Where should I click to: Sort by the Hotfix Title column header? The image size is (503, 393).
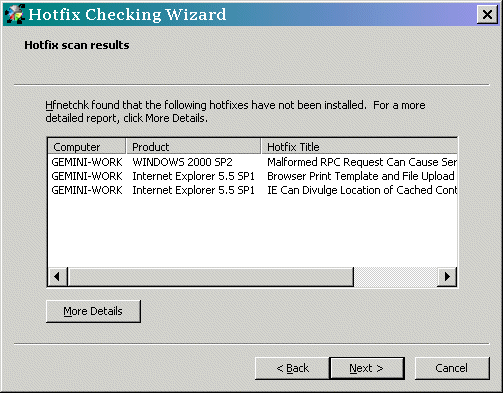pos(360,147)
